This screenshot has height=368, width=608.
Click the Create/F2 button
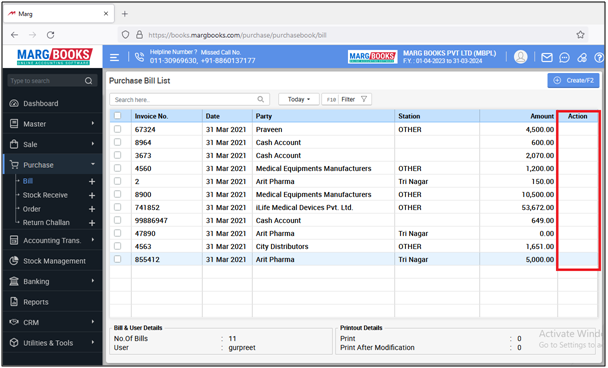tap(573, 80)
